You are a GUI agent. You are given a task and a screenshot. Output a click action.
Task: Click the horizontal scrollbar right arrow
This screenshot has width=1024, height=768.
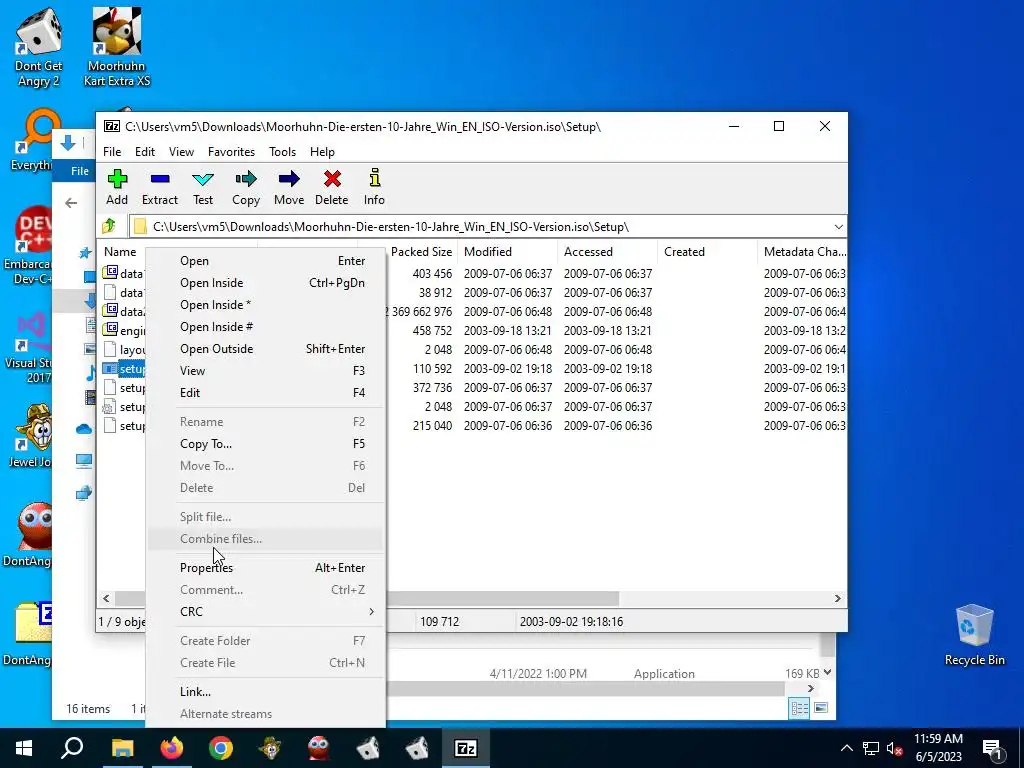click(x=837, y=598)
